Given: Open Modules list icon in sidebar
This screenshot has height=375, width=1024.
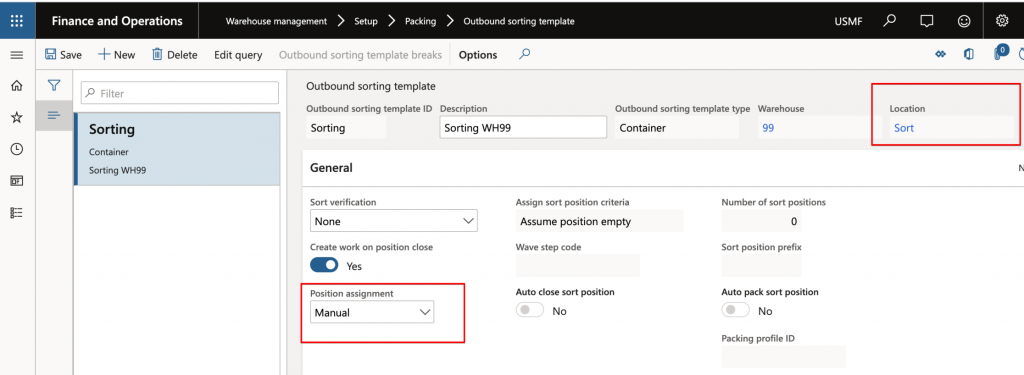Looking at the screenshot, I should click(x=17, y=212).
